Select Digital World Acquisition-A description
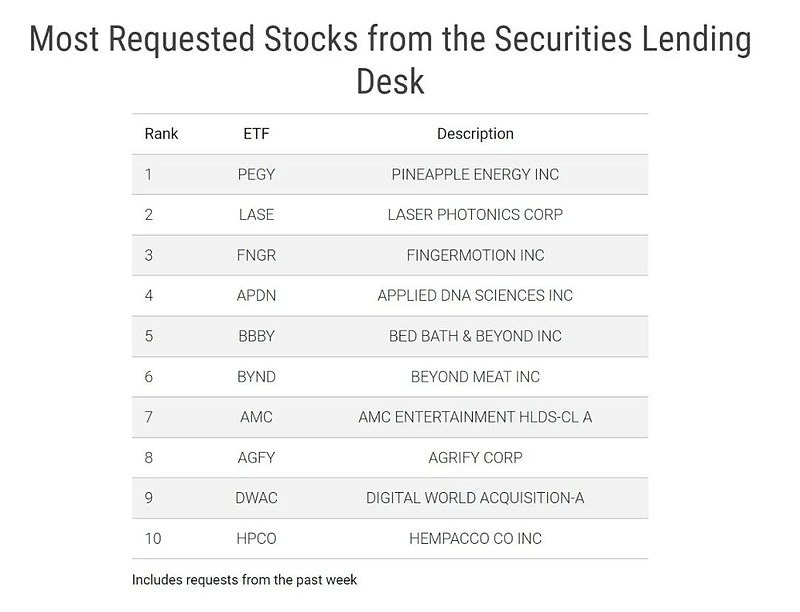This screenshot has width=800, height=612. [x=475, y=498]
